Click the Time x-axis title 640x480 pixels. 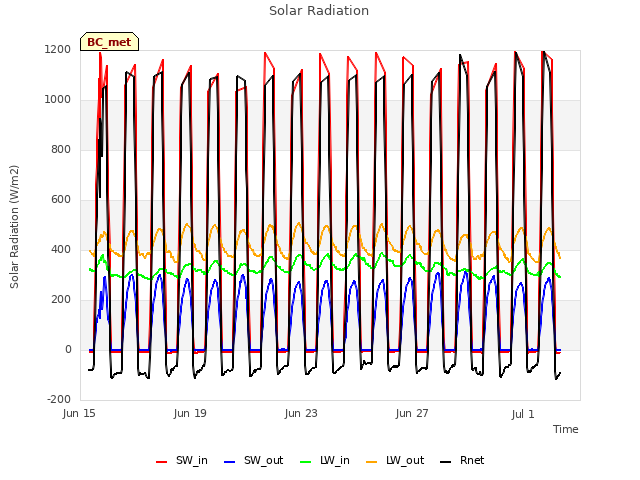click(566, 429)
